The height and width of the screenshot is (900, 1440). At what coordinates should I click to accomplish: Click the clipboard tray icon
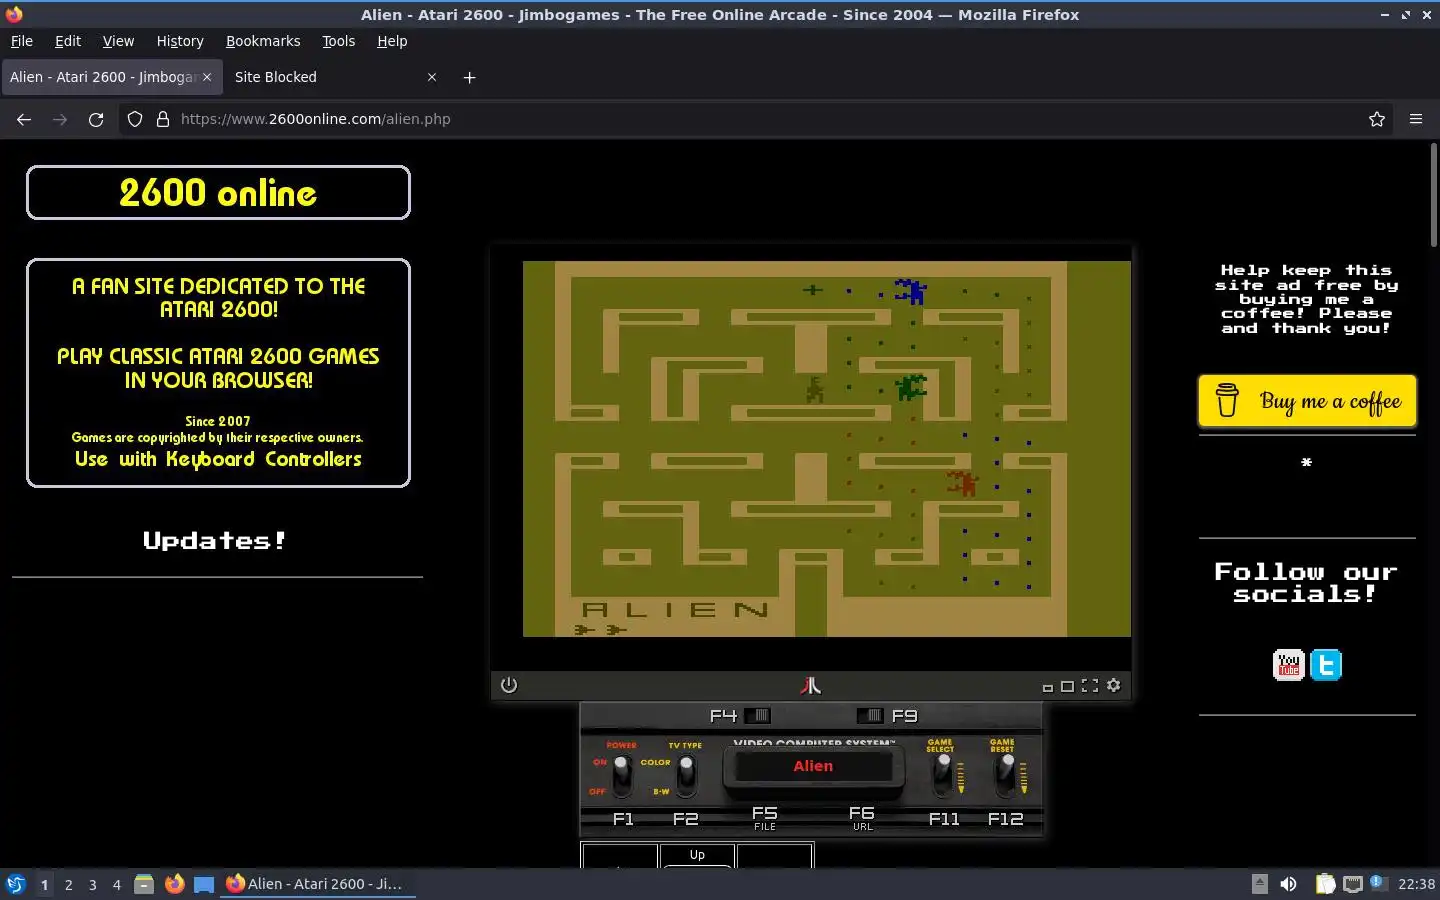1325,884
